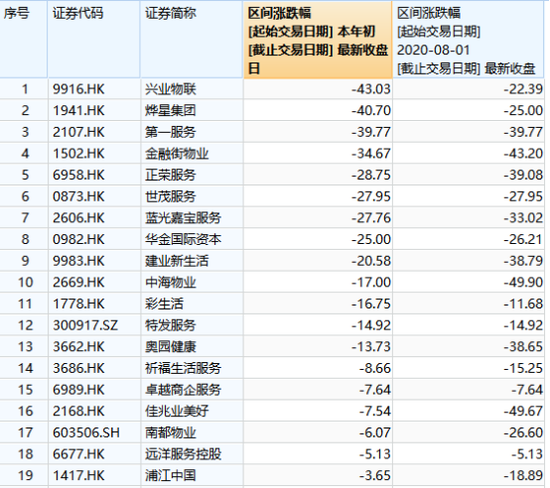The width and height of the screenshot is (550, 488).
Task: Click stock name 建业新生活
Action: [177, 261]
